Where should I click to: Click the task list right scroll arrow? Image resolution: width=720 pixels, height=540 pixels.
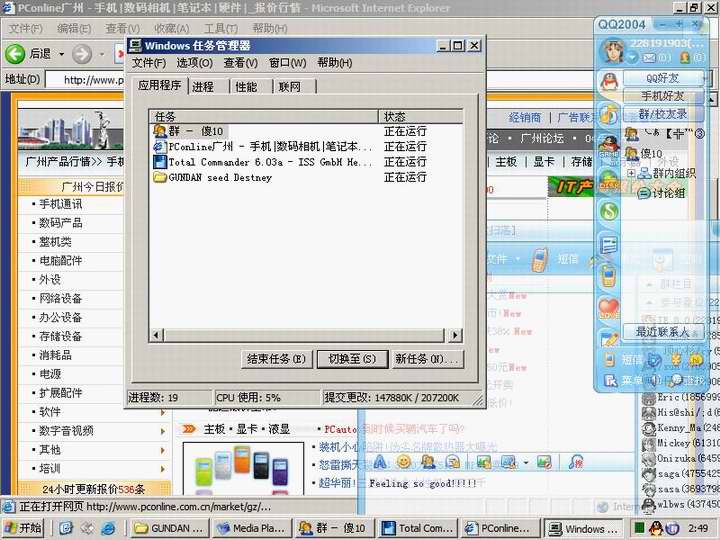click(x=455, y=335)
